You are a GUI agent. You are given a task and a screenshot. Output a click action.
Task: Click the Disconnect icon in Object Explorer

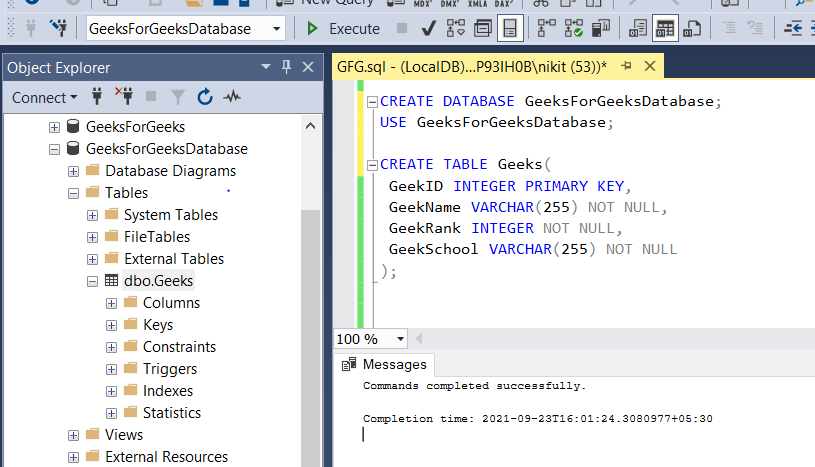[125, 97]
